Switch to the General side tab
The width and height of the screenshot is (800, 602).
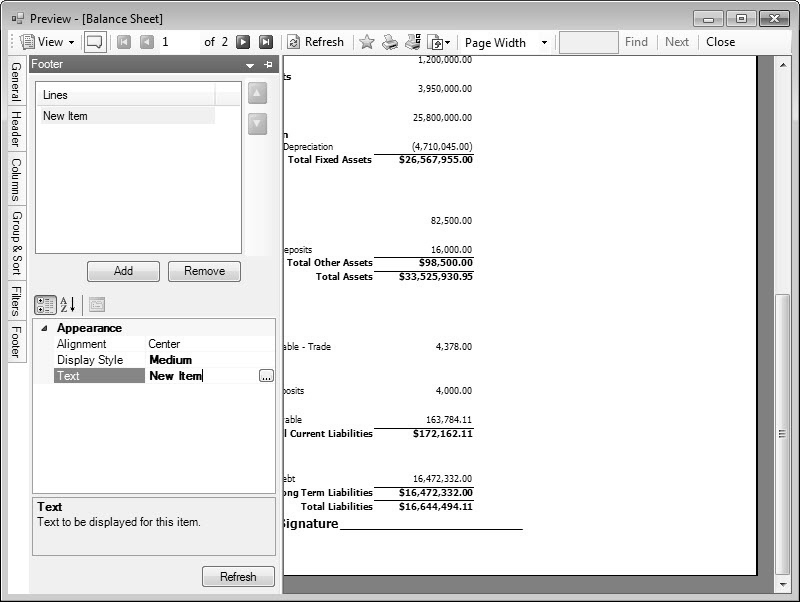[15, 81]
